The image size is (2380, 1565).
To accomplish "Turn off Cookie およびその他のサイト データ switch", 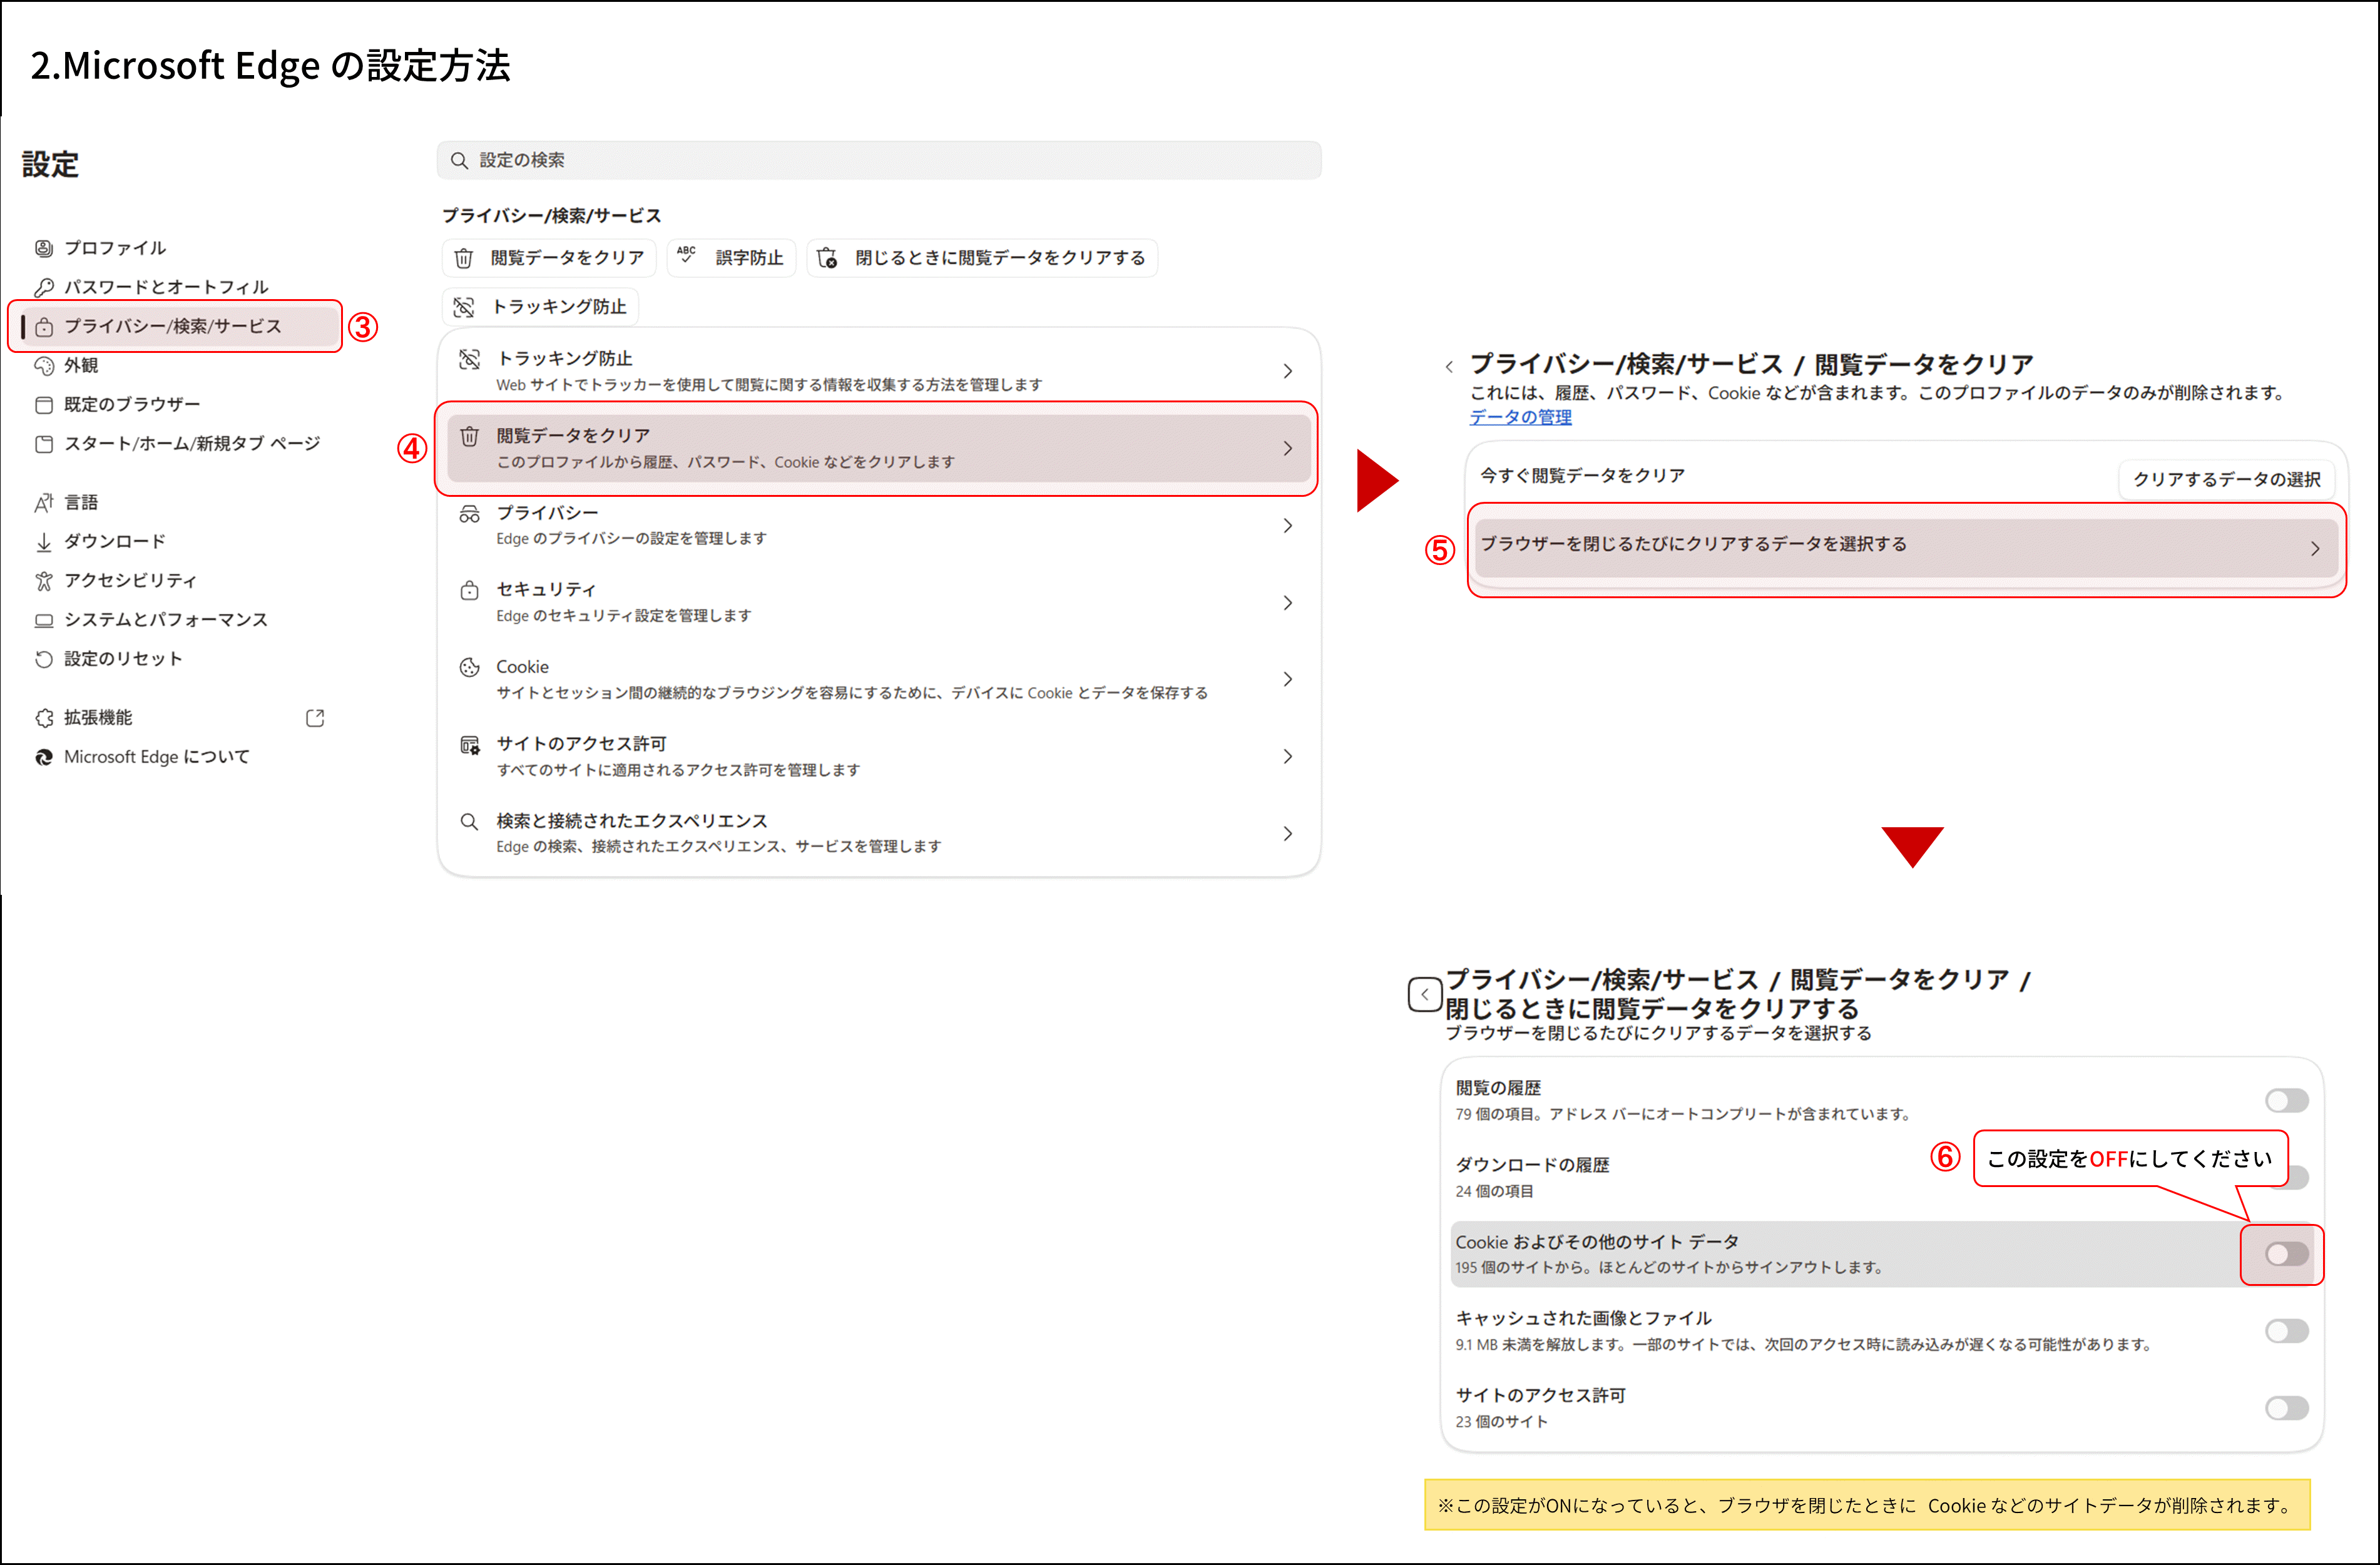I will (x=2286, y=1254).
